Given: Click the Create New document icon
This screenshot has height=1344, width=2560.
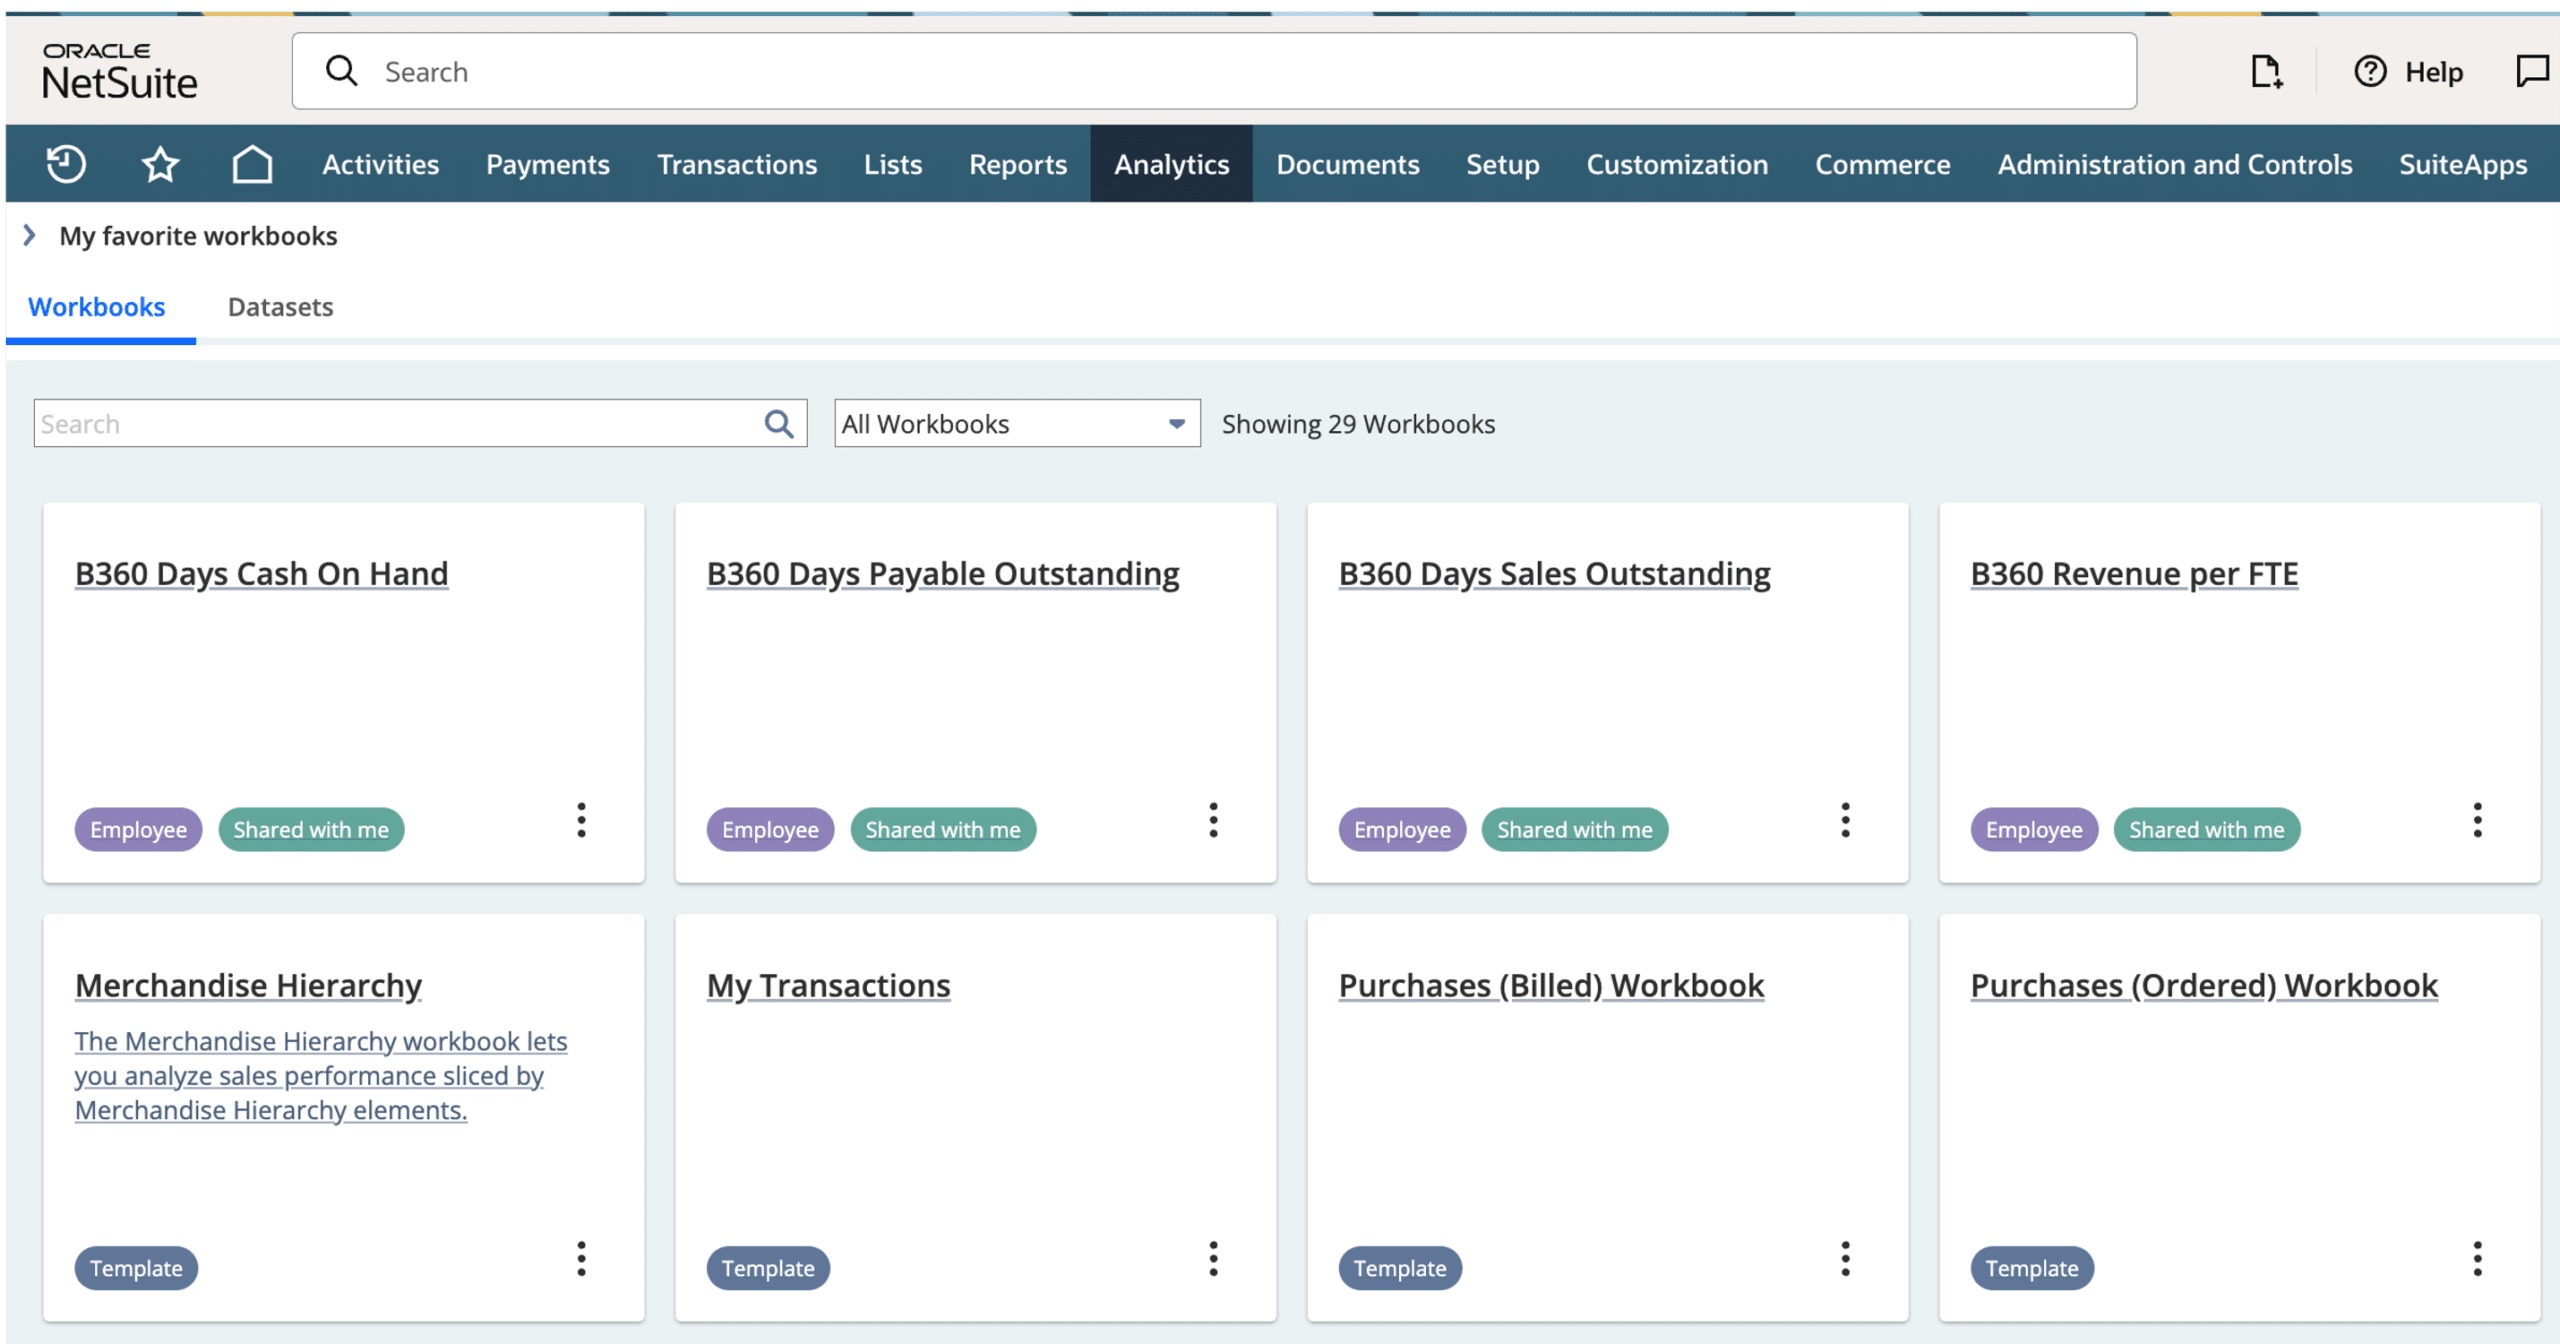Looking at the screenshot, I should click(2266, 72).
